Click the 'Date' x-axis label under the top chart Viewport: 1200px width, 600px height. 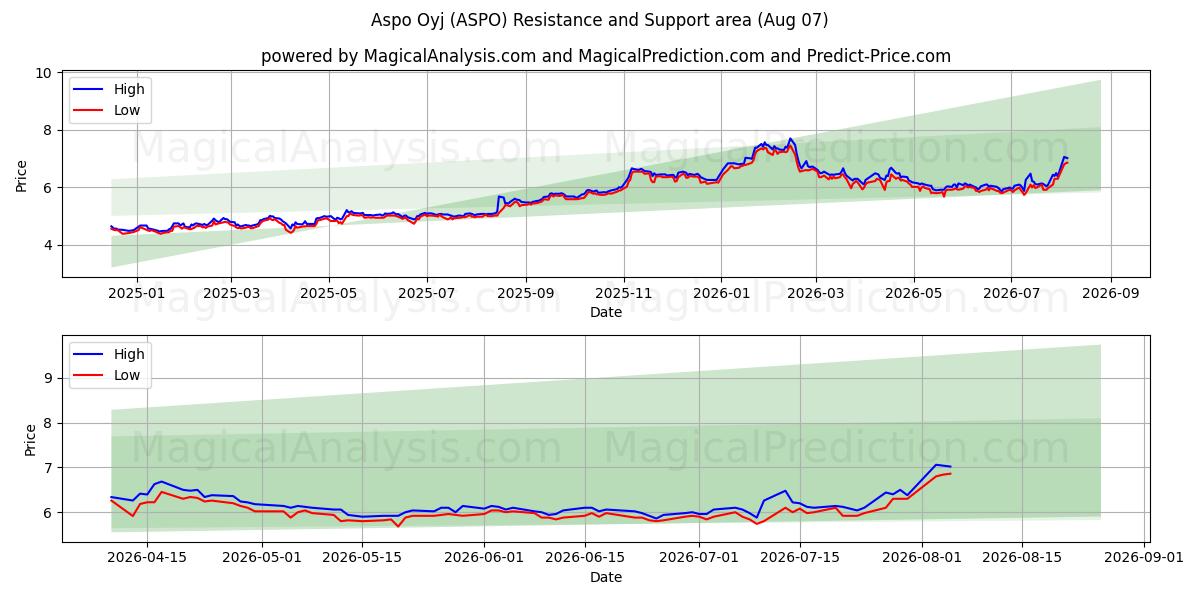(x=606, y=312)
